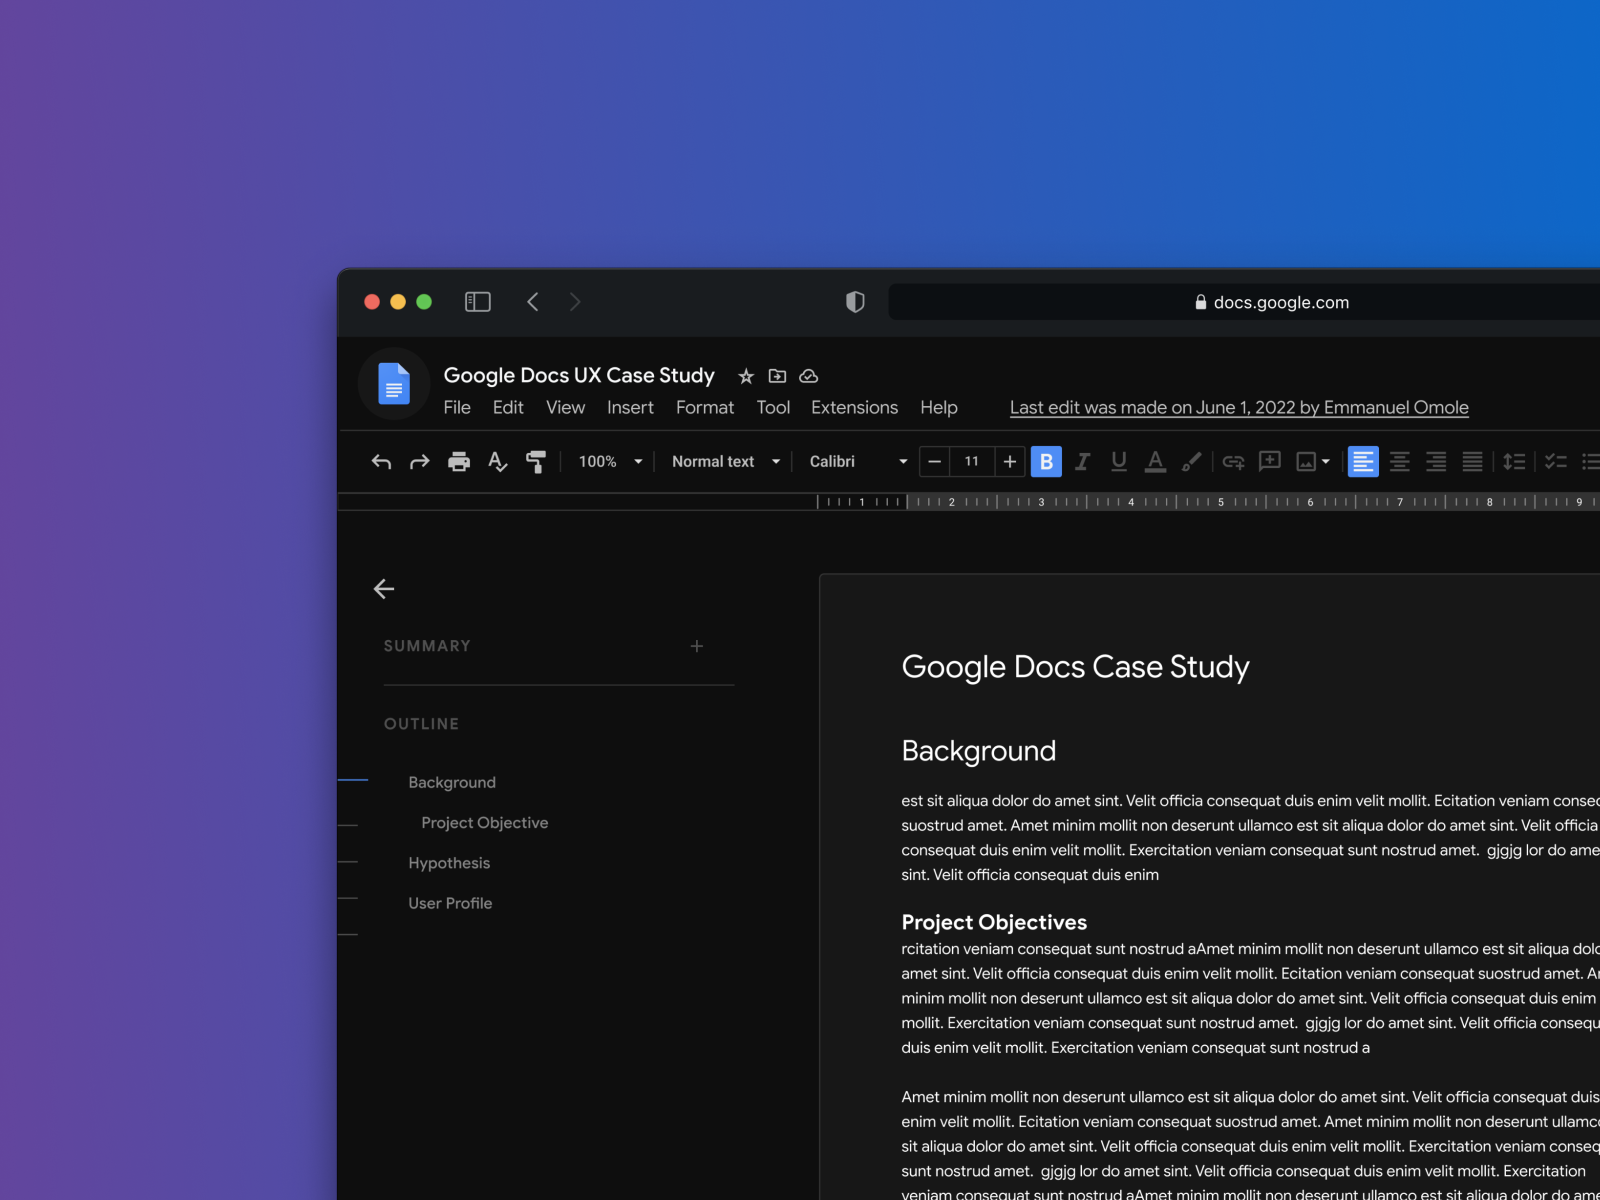Jump to Background in outline
The image size is (1600, 1200).
[x=452, y=782]
